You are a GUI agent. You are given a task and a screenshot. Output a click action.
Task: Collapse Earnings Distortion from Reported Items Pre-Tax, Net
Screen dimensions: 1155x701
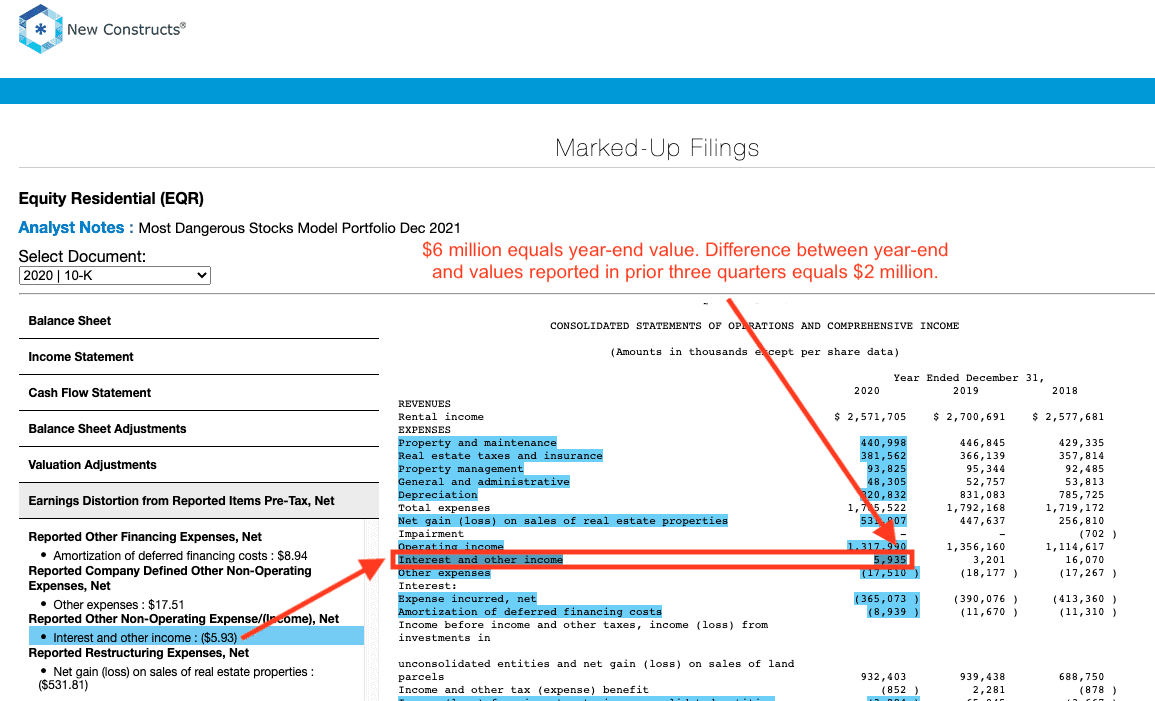(199, 501)
